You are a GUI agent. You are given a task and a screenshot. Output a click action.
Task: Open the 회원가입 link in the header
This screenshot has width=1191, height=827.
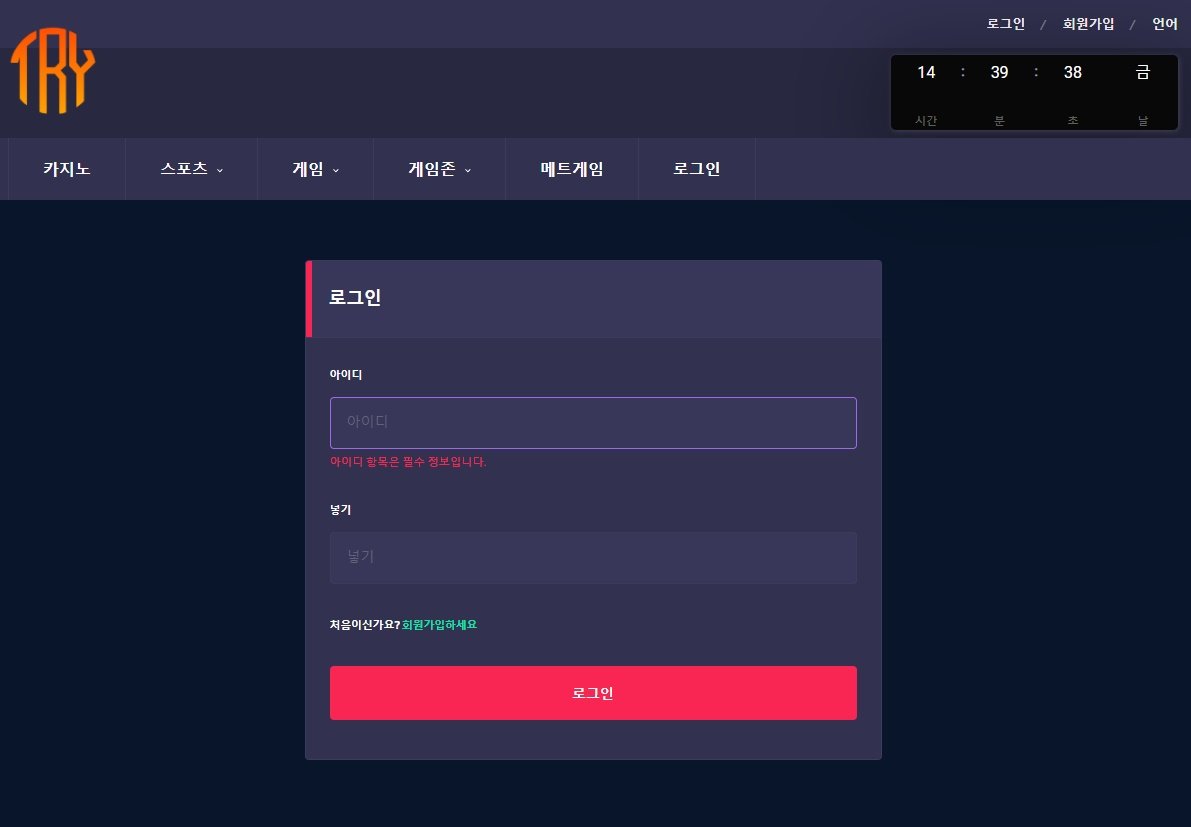(x=1088, y=24)
